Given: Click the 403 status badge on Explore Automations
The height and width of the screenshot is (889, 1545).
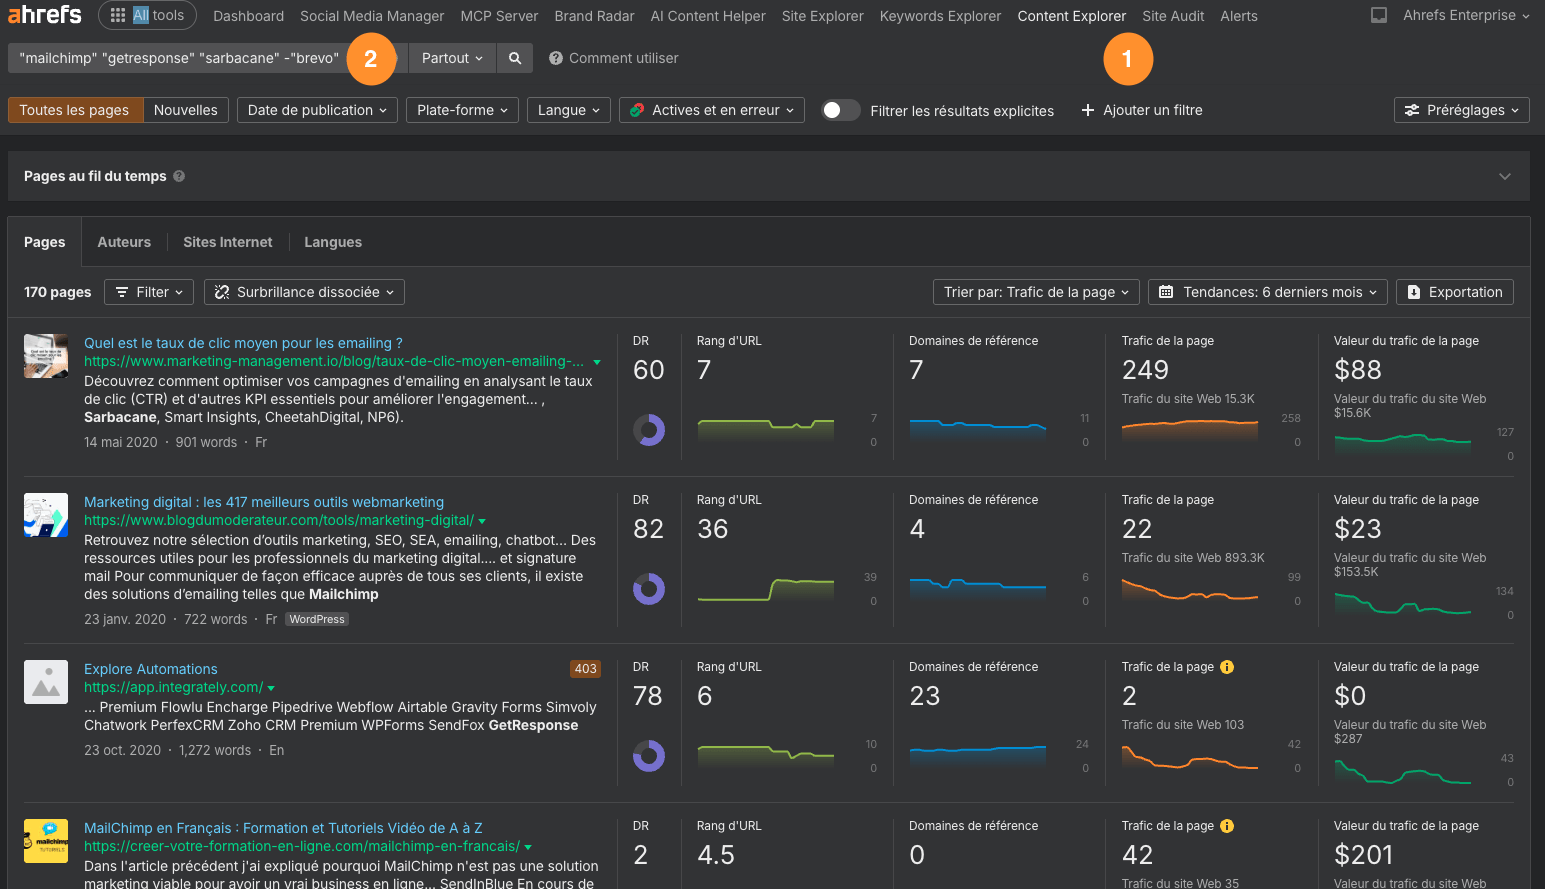Looking at the screenshot, I should click(x=585, y=669).
